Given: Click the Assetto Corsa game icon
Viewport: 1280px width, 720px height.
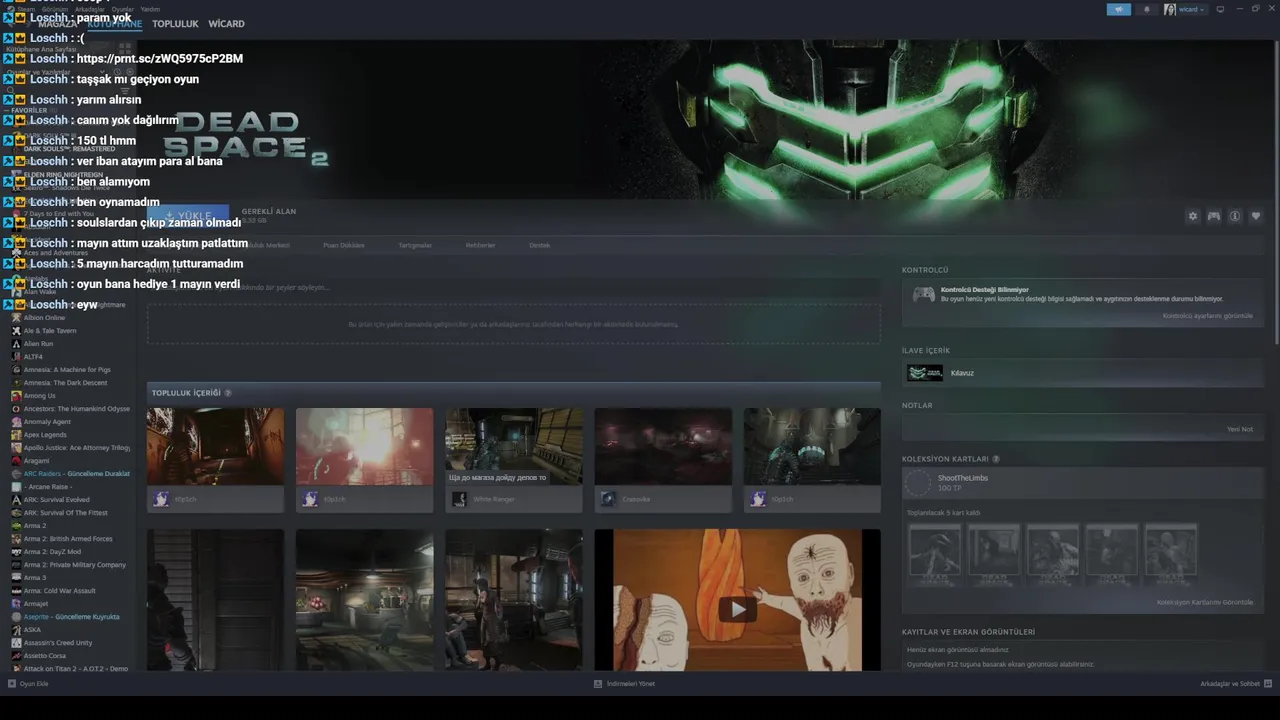Looking at the screenshot, I should (16, 656).
